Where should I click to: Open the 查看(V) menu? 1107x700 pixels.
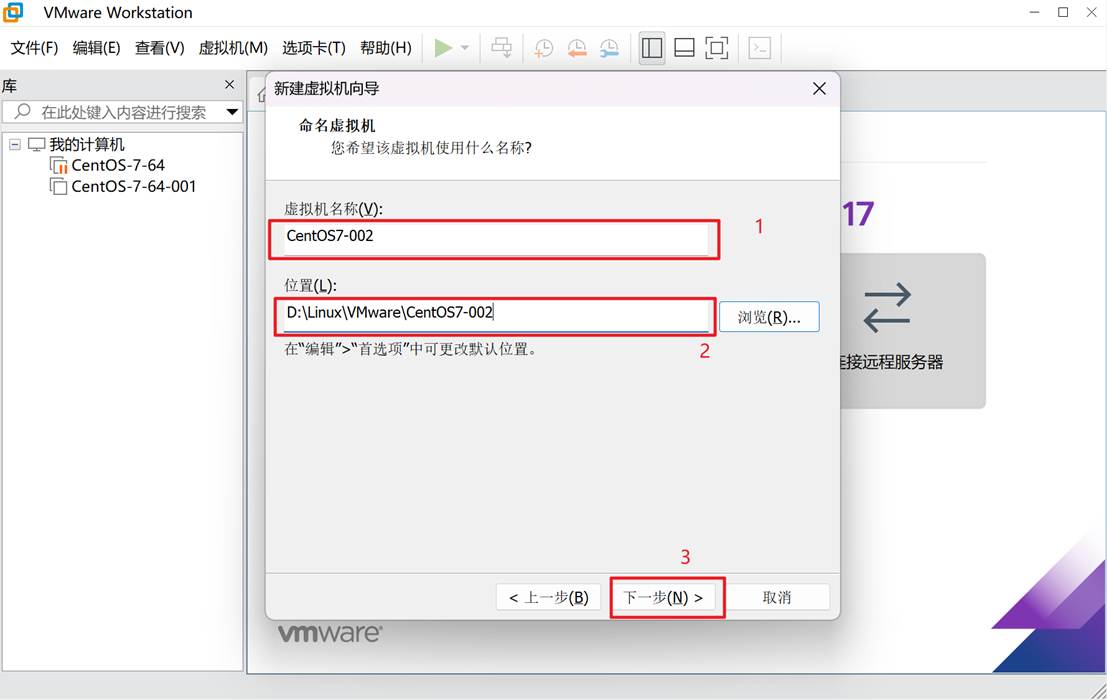coord(160,48)
